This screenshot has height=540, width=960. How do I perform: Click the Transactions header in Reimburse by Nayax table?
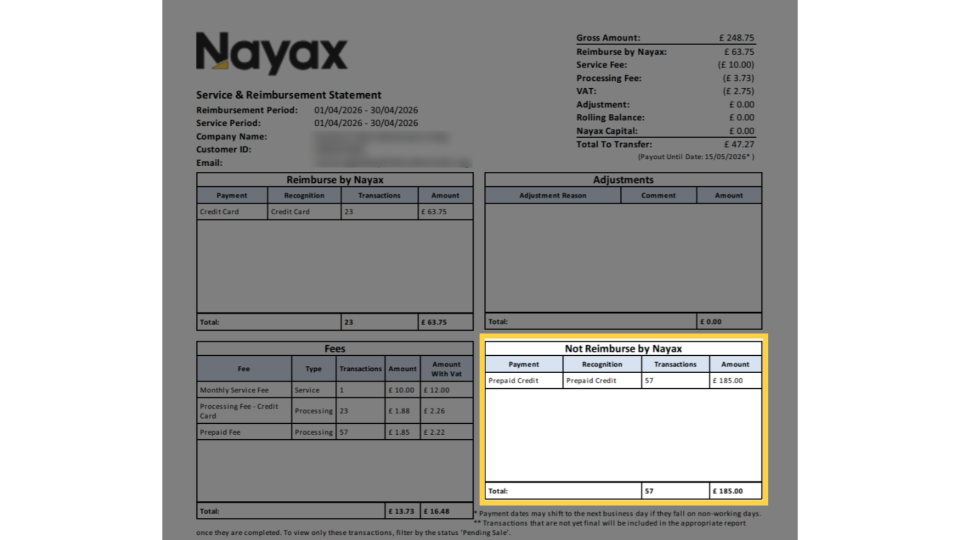pos(379,195)
